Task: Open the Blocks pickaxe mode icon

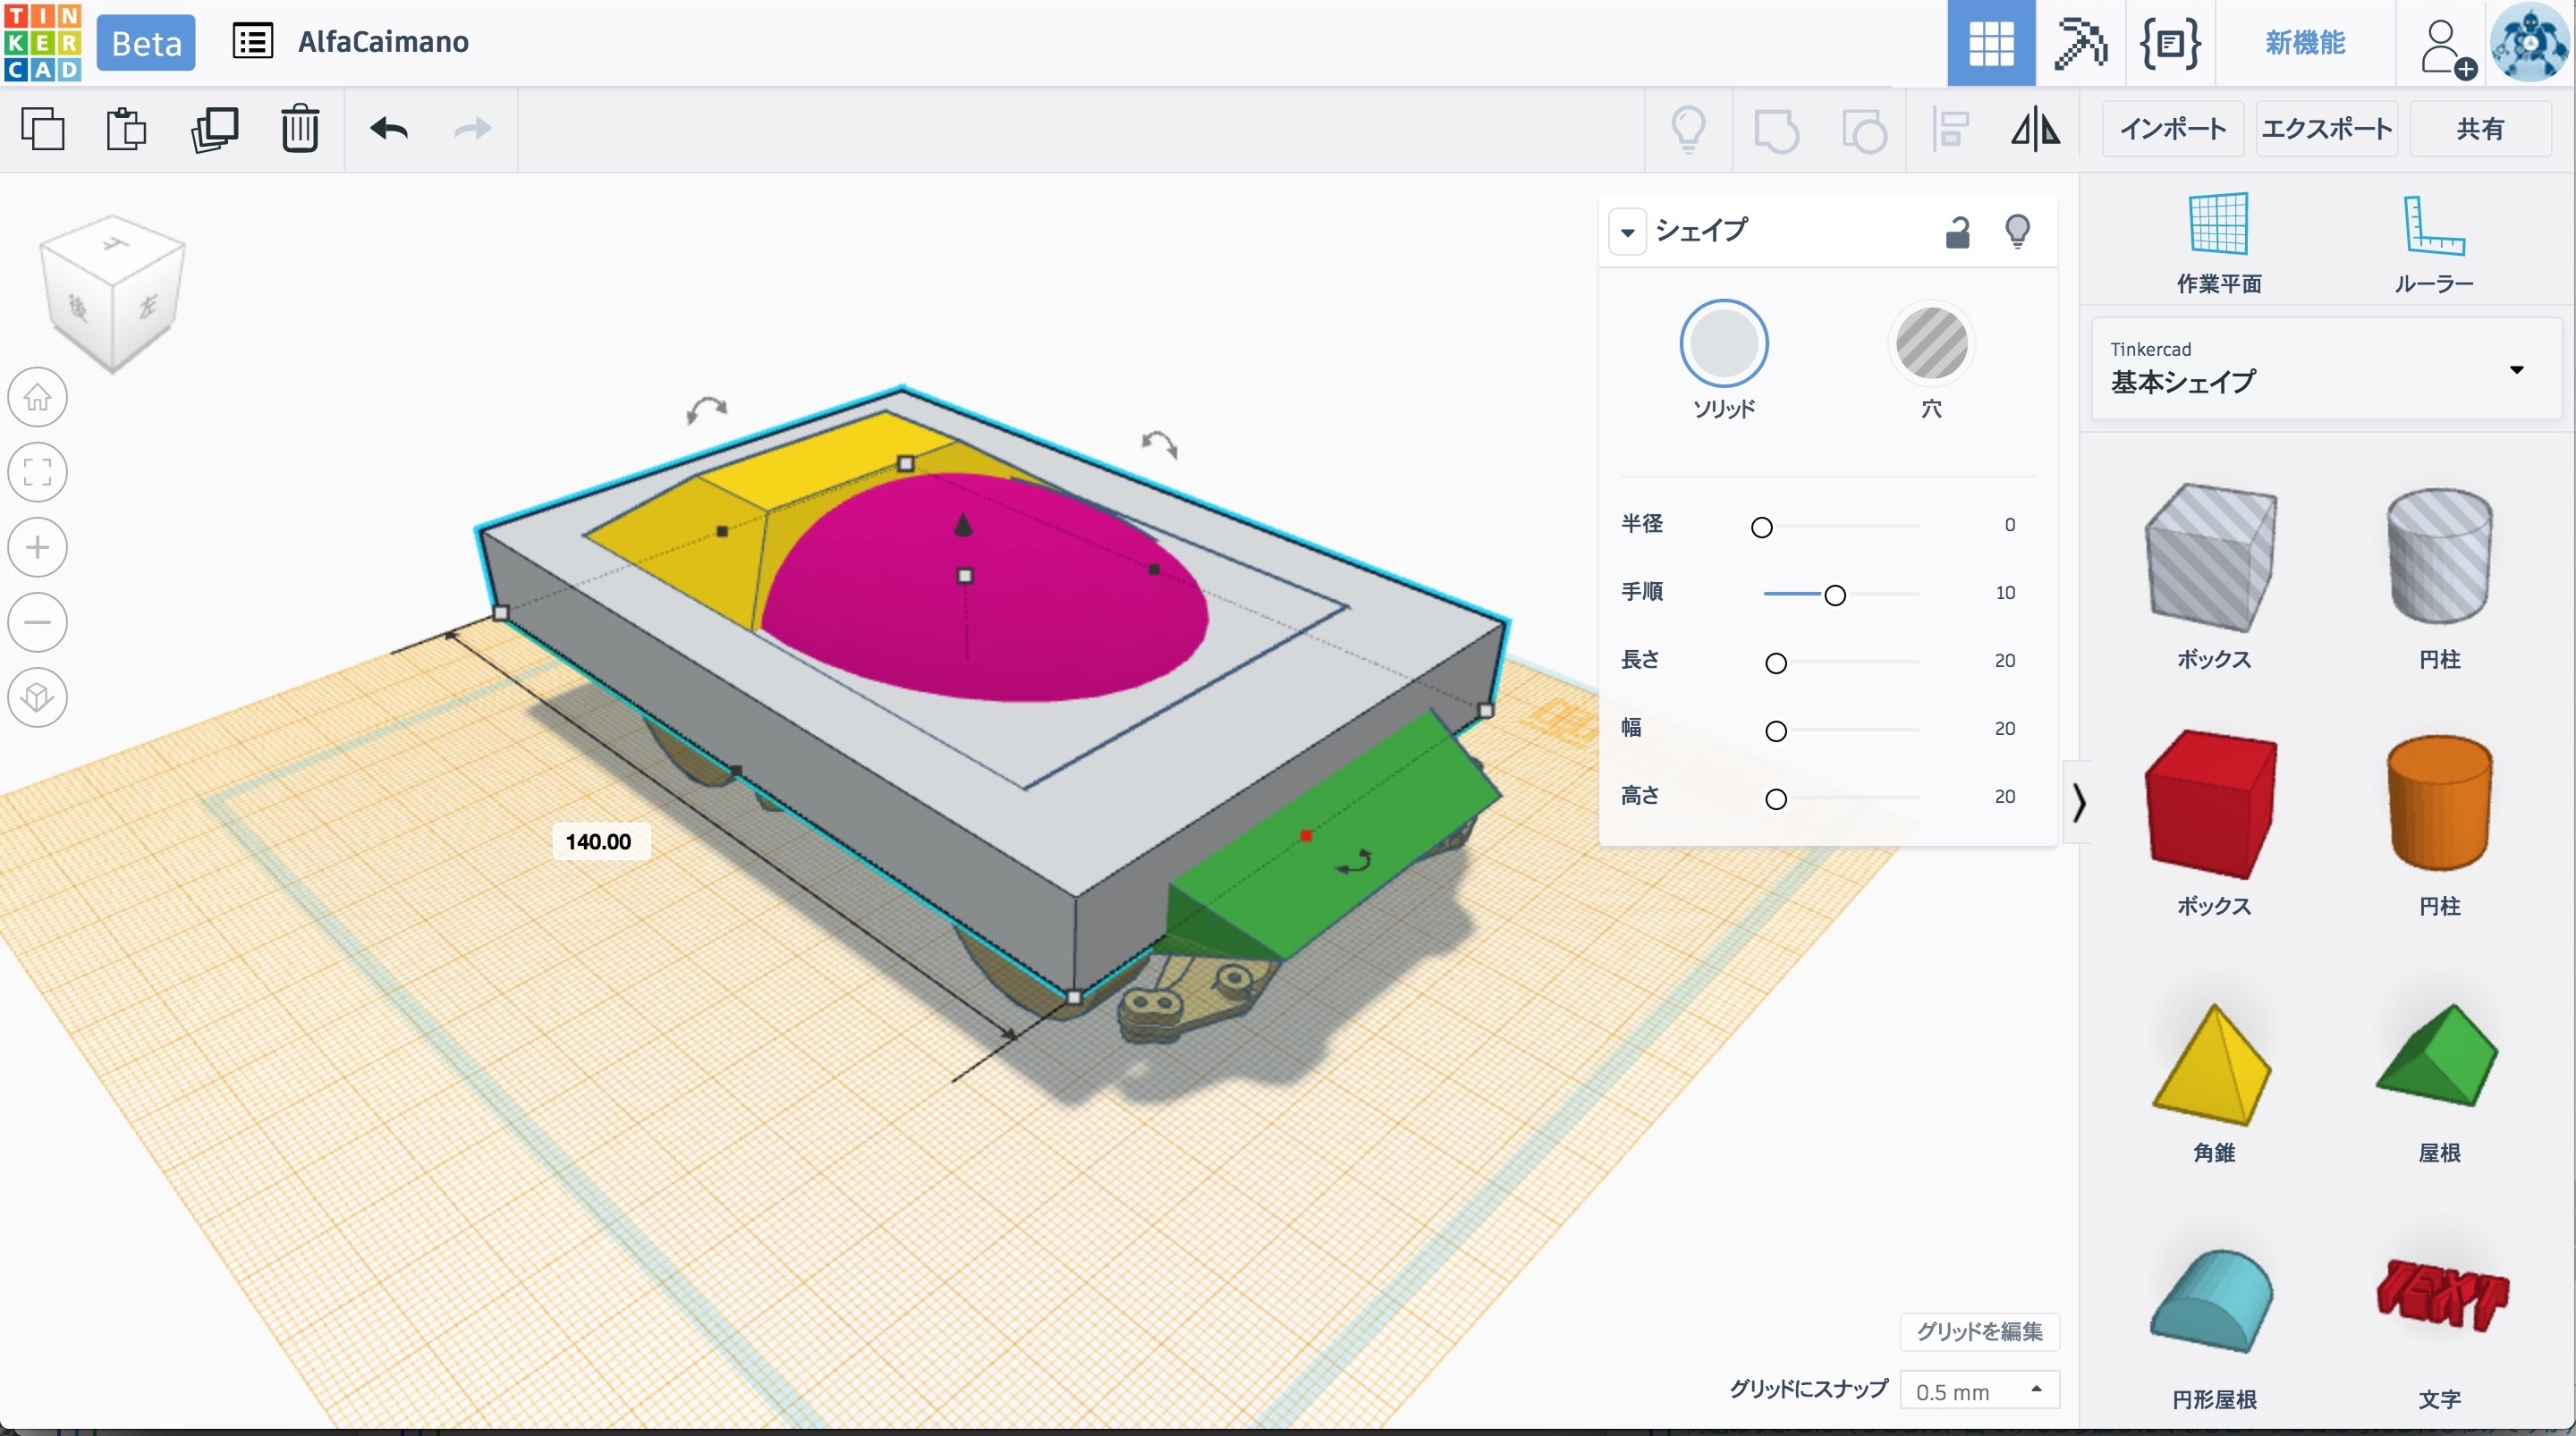Action: coord(2080,43)
